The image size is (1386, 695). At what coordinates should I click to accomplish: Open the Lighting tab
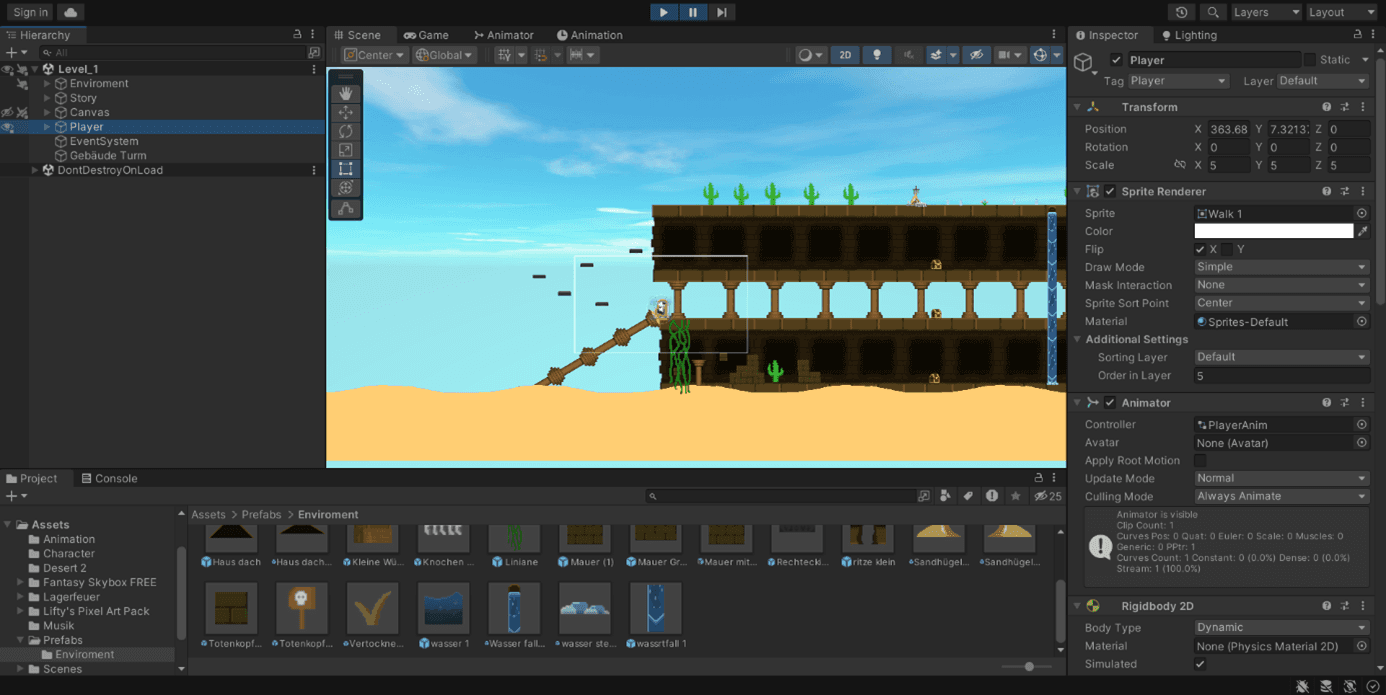click(1189, 35)
